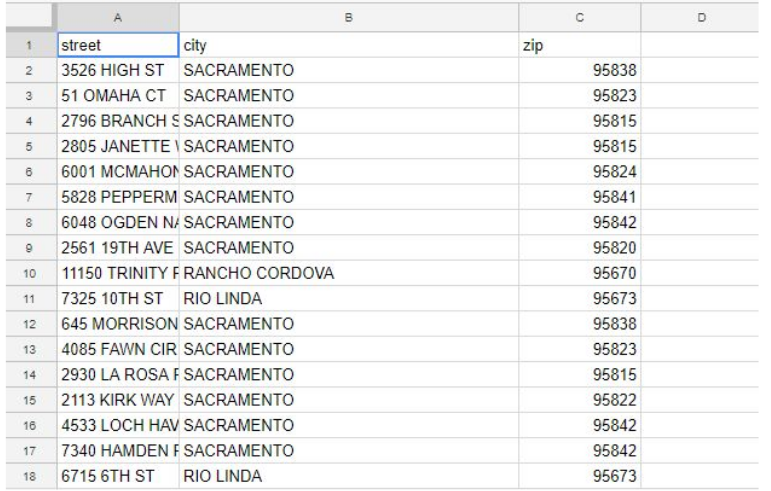Select SACRAMENTO cell in row 2
The height and width of the screenshot is (491, 771).
click(349, 70)
